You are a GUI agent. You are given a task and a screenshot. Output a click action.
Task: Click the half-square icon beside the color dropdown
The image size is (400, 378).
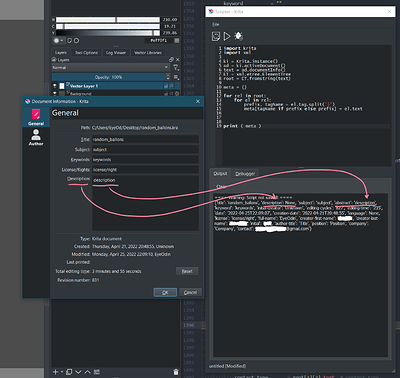70,41
